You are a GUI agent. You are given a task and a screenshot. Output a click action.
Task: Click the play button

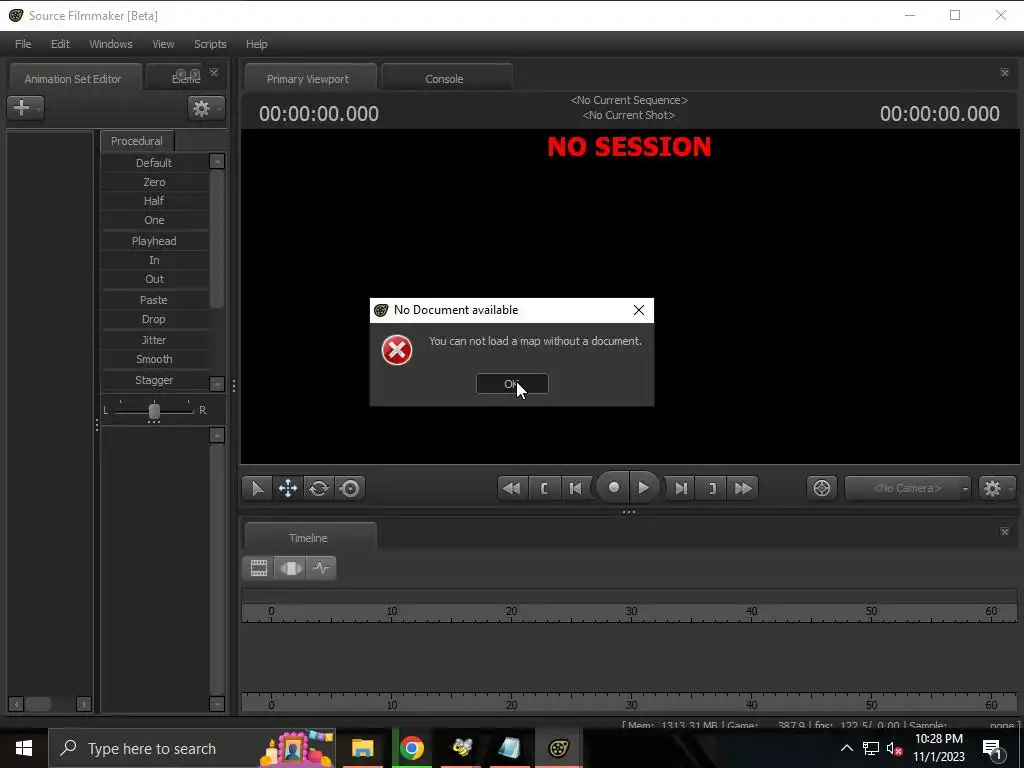point(644,487)
